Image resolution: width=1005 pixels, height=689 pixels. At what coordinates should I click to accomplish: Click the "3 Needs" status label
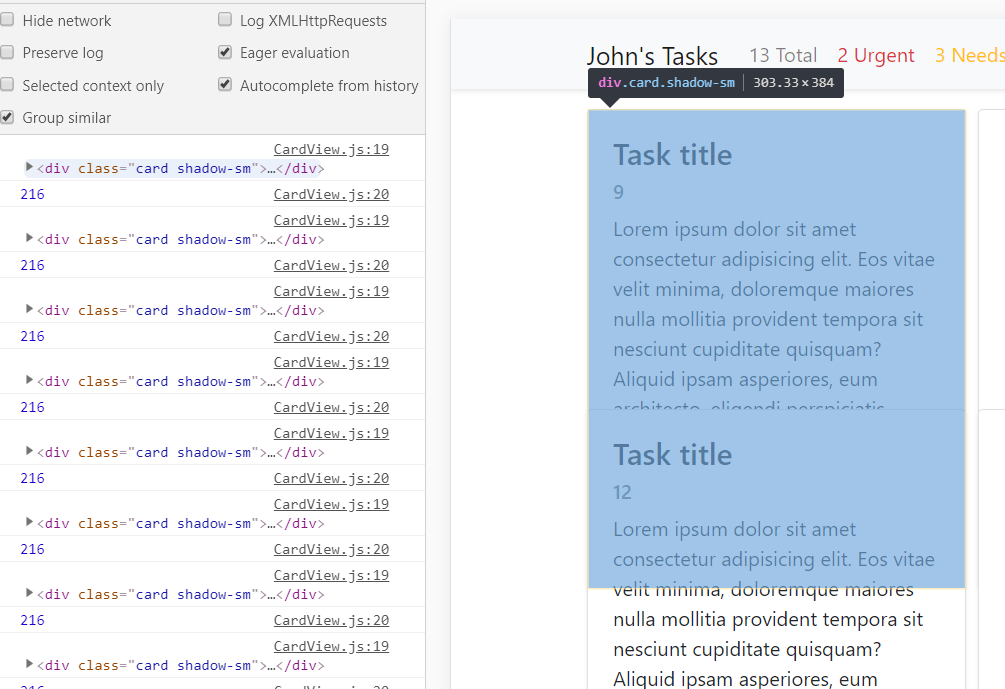968,55
